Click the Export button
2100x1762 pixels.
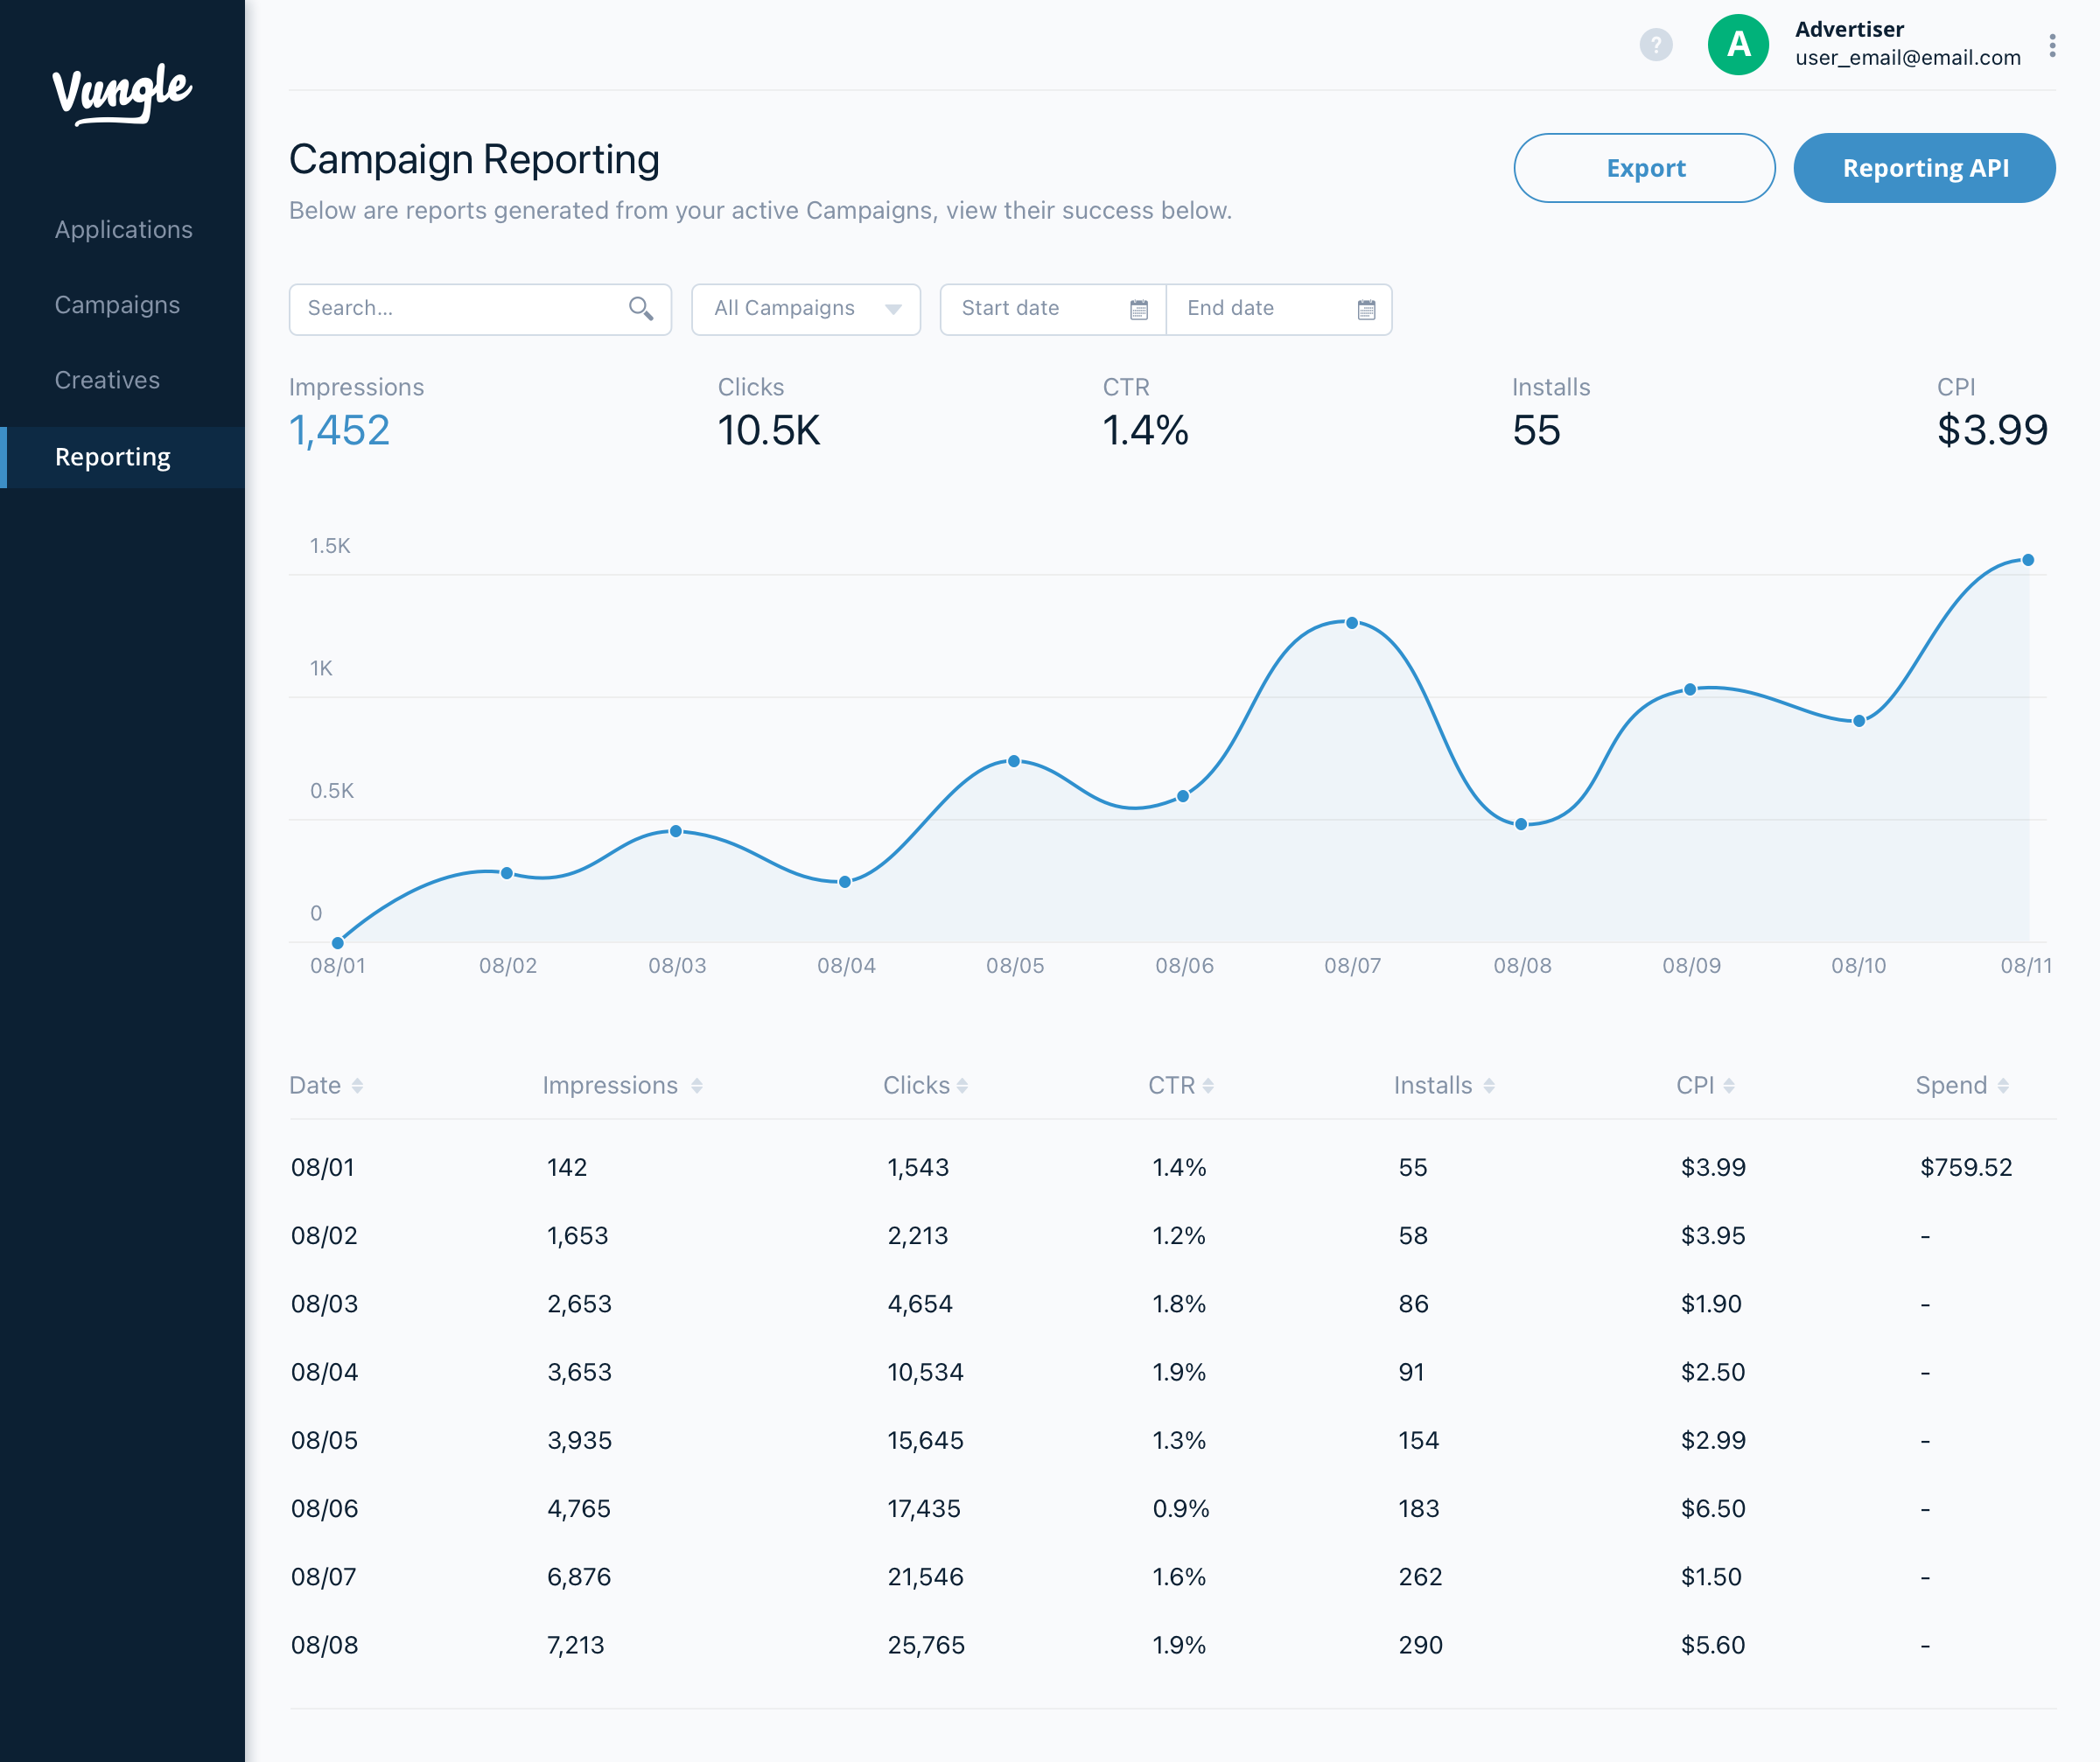(x=1644, y=168)
